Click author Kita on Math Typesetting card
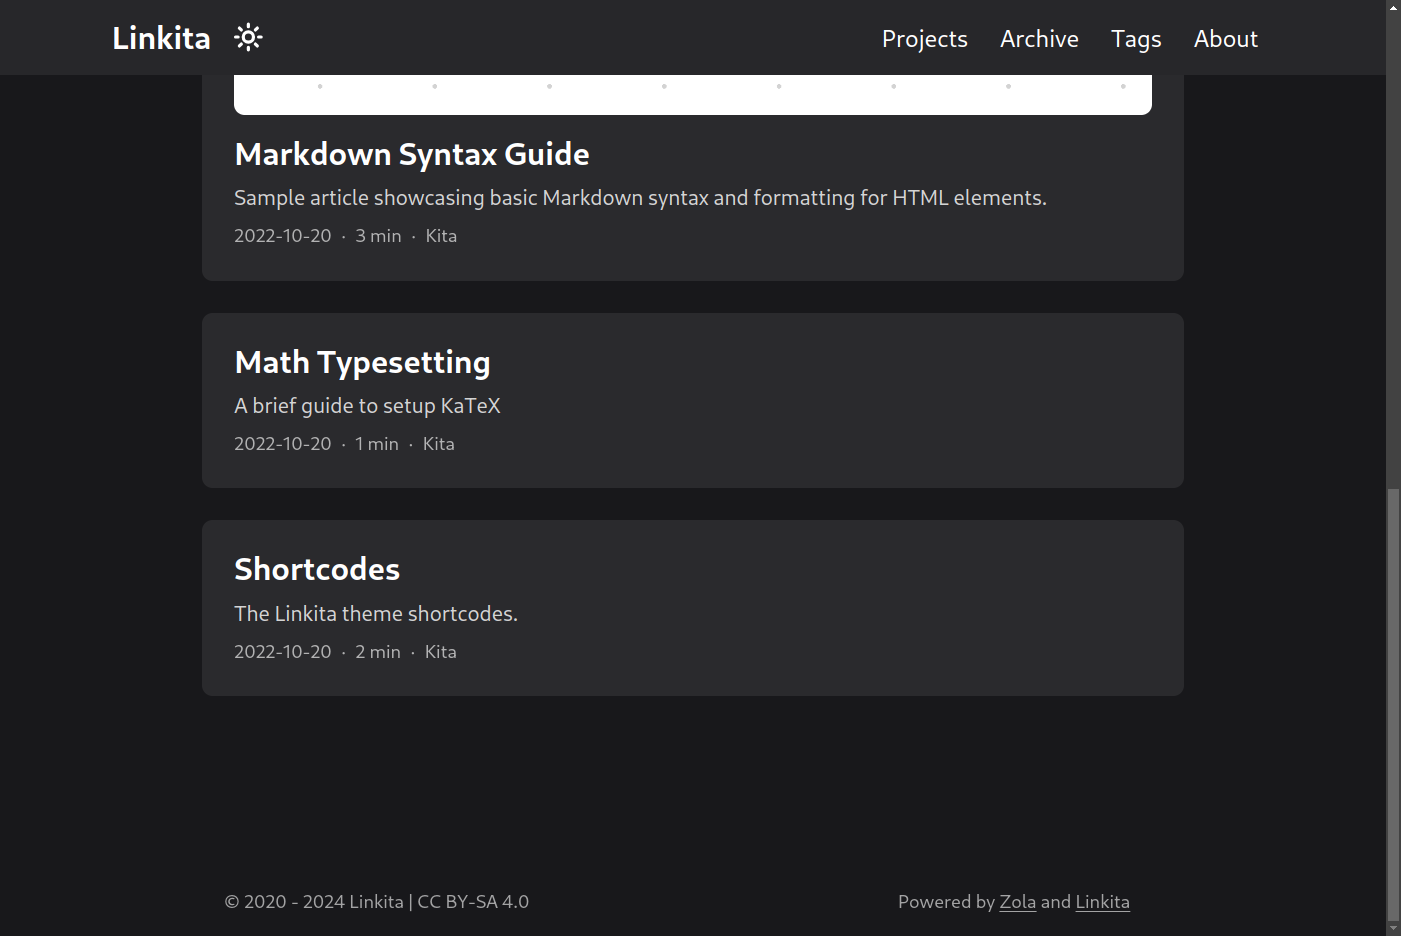Screen dimensions: 1401x936 tap(438, 444)
